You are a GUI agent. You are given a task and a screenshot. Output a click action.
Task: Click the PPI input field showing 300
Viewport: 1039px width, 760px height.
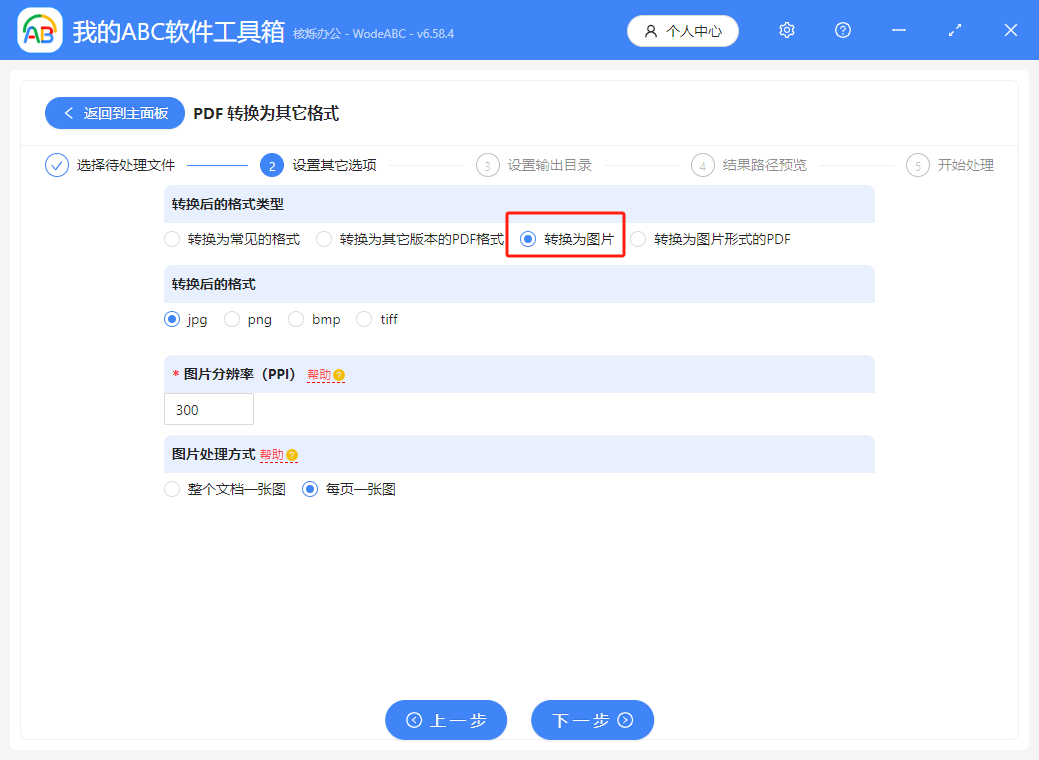pos(208,409)
